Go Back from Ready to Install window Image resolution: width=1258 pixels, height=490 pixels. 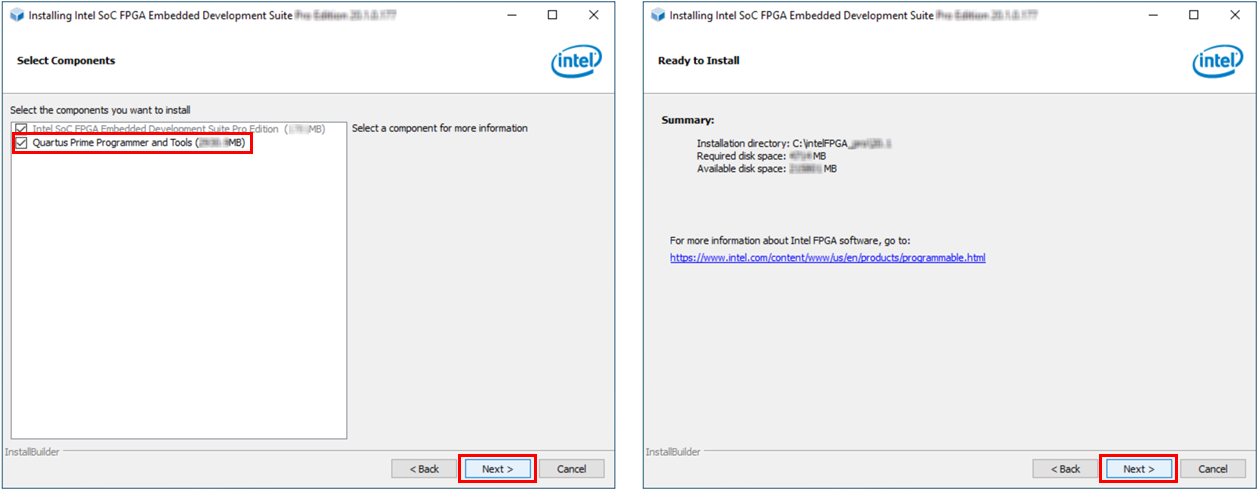1065,469
